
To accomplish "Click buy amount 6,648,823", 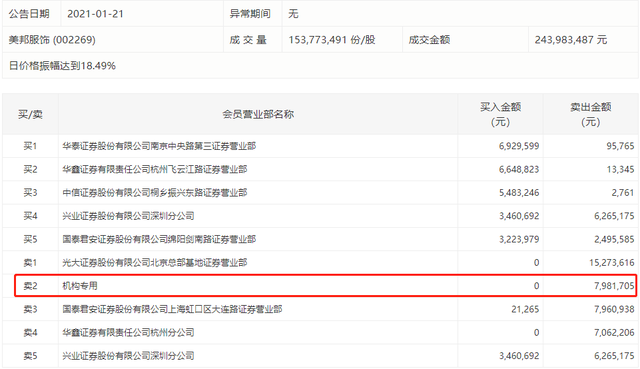I will [519, 169].
